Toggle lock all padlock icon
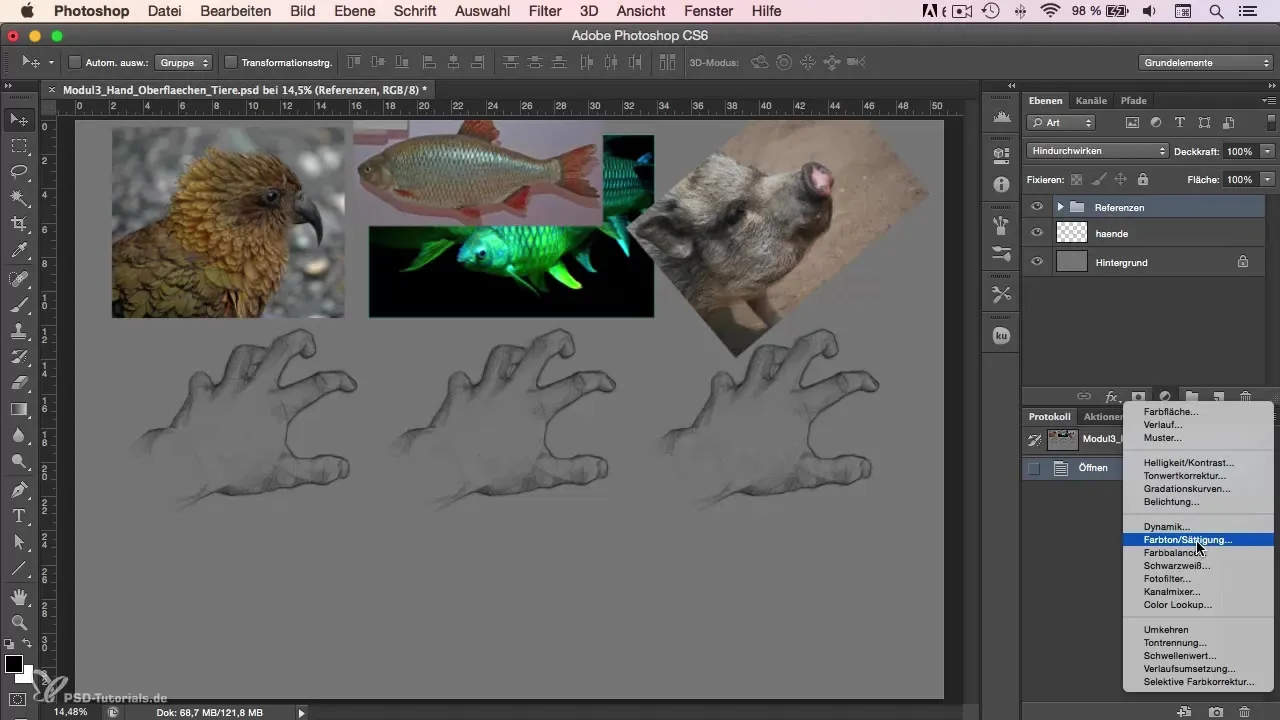1280x720 pixels. (1142, 179)
